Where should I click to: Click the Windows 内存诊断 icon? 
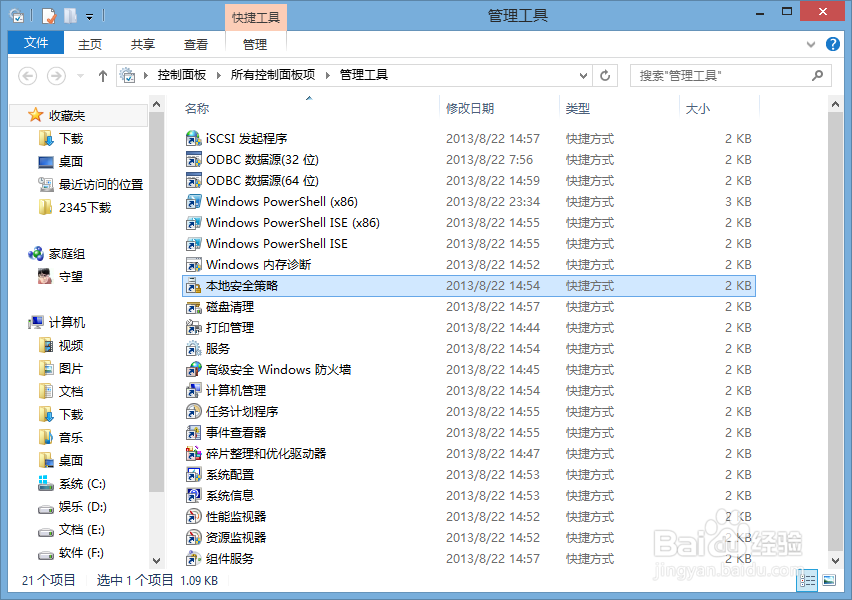tap(193, 265)
